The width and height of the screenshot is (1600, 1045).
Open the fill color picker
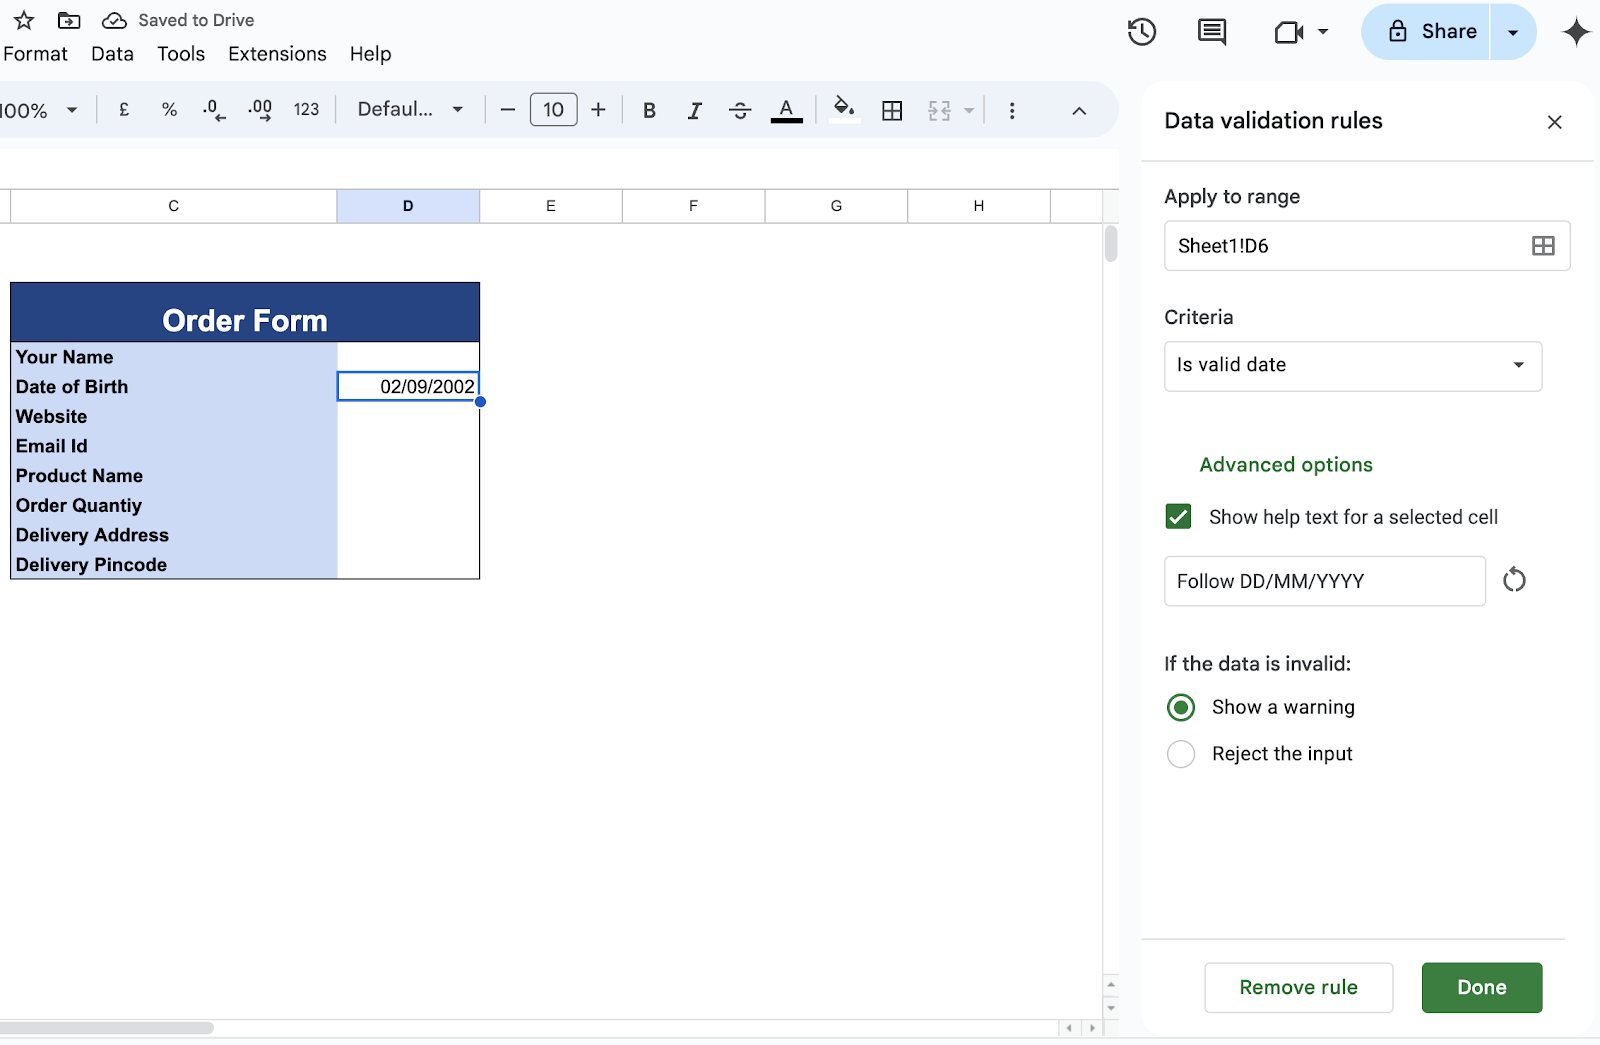pyautogui.click(x=844, y=109)
